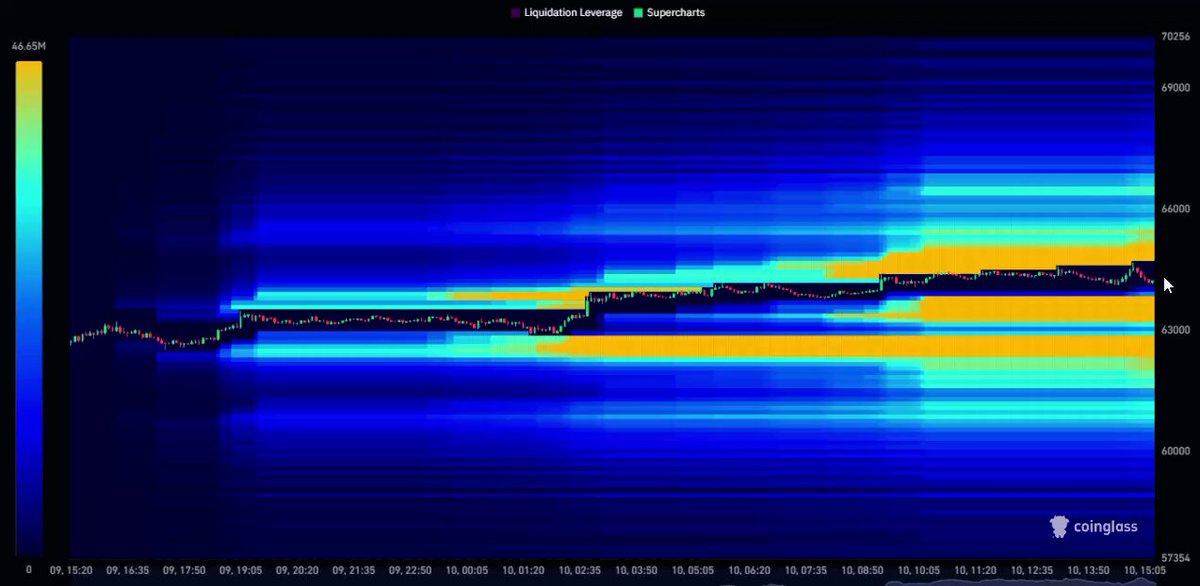
Task: Click the 57354 price axis label
Action: point(1176,556)
